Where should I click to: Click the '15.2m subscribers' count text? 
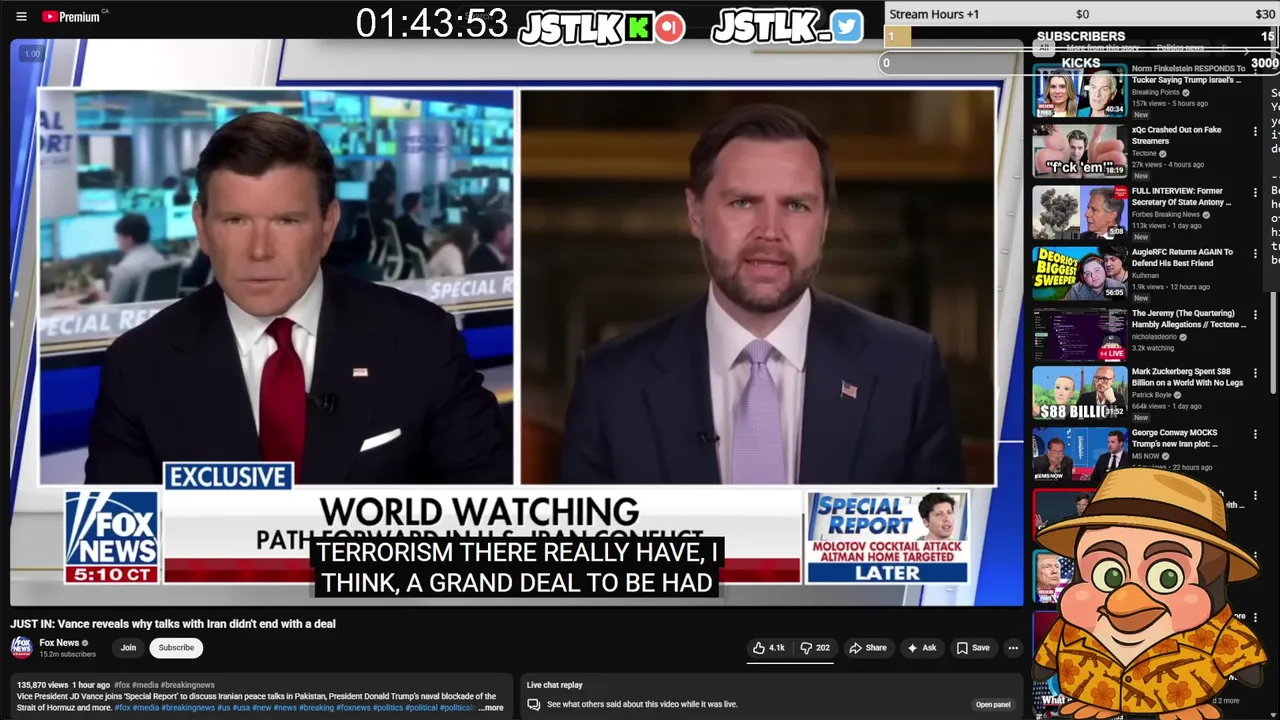(x=67, y=654)
